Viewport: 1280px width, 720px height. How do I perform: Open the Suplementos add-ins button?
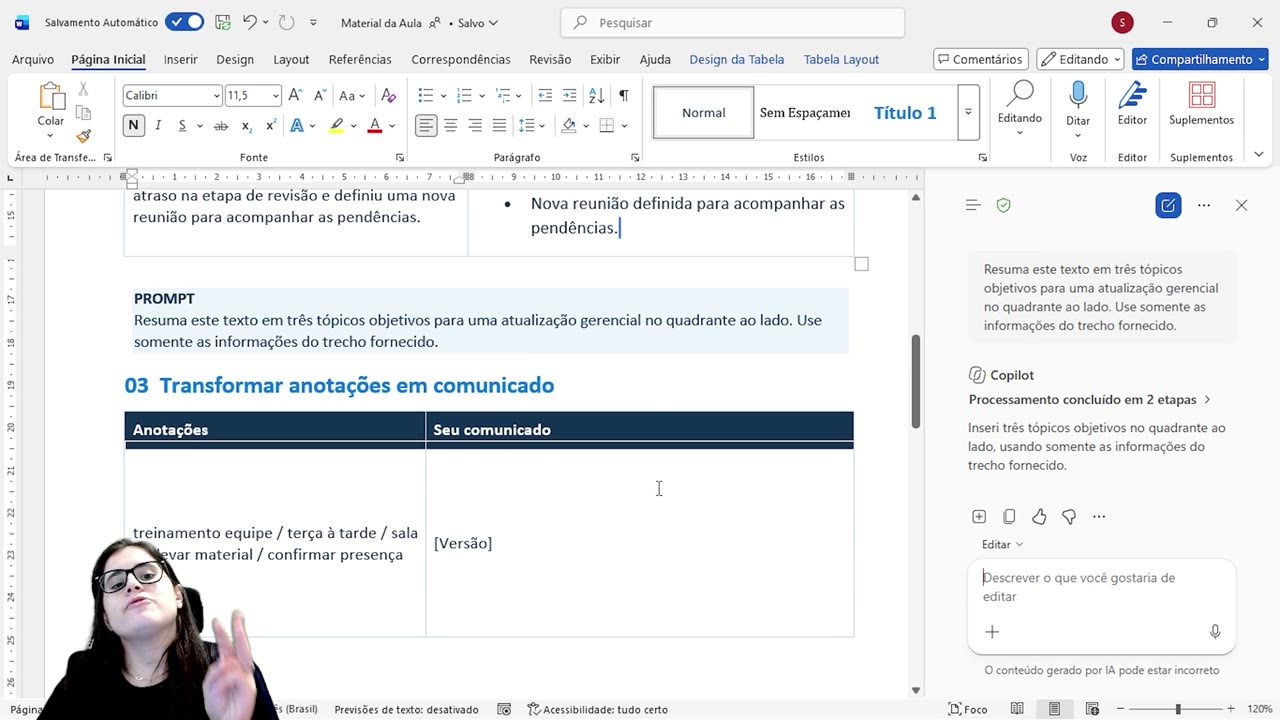pyautogui.click(x=1201, y=104)
